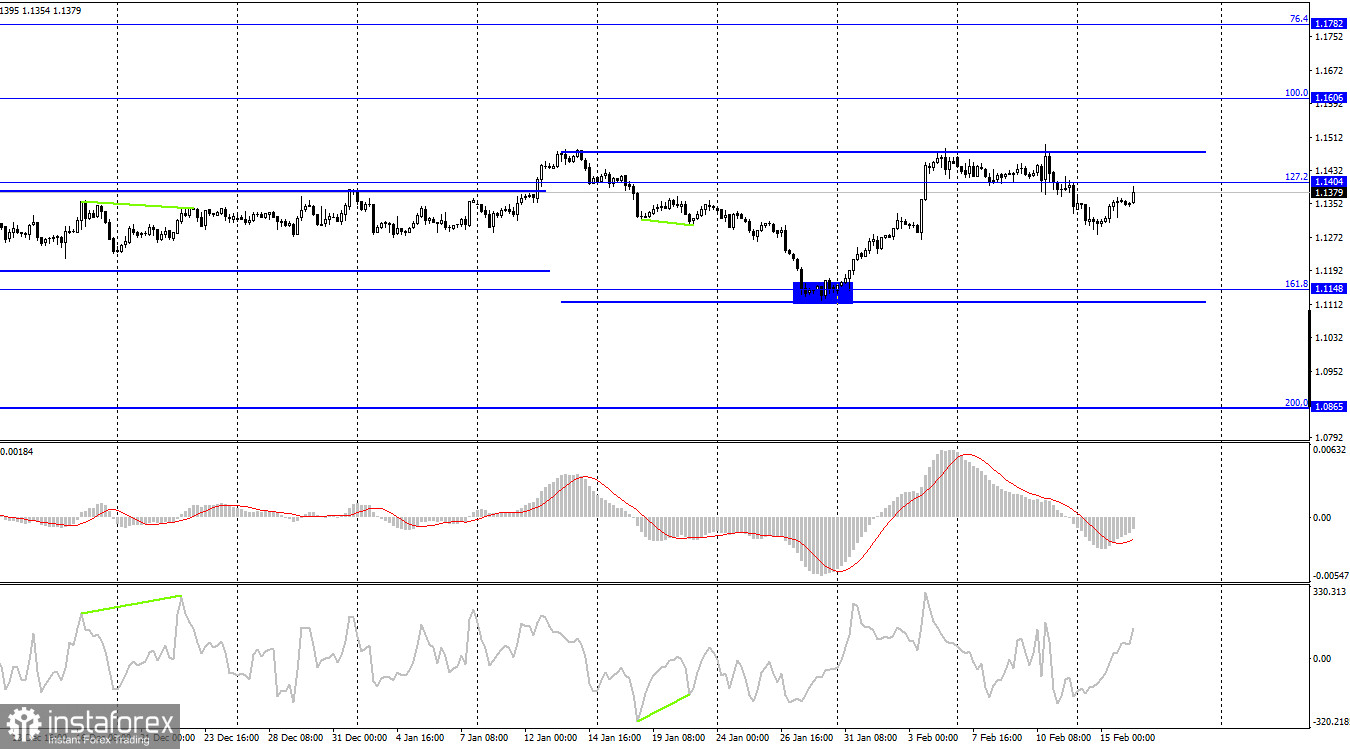Click the 76.4 Fibonacci level label
This screenshot has height=749, width=1350.
(1298, 19)
